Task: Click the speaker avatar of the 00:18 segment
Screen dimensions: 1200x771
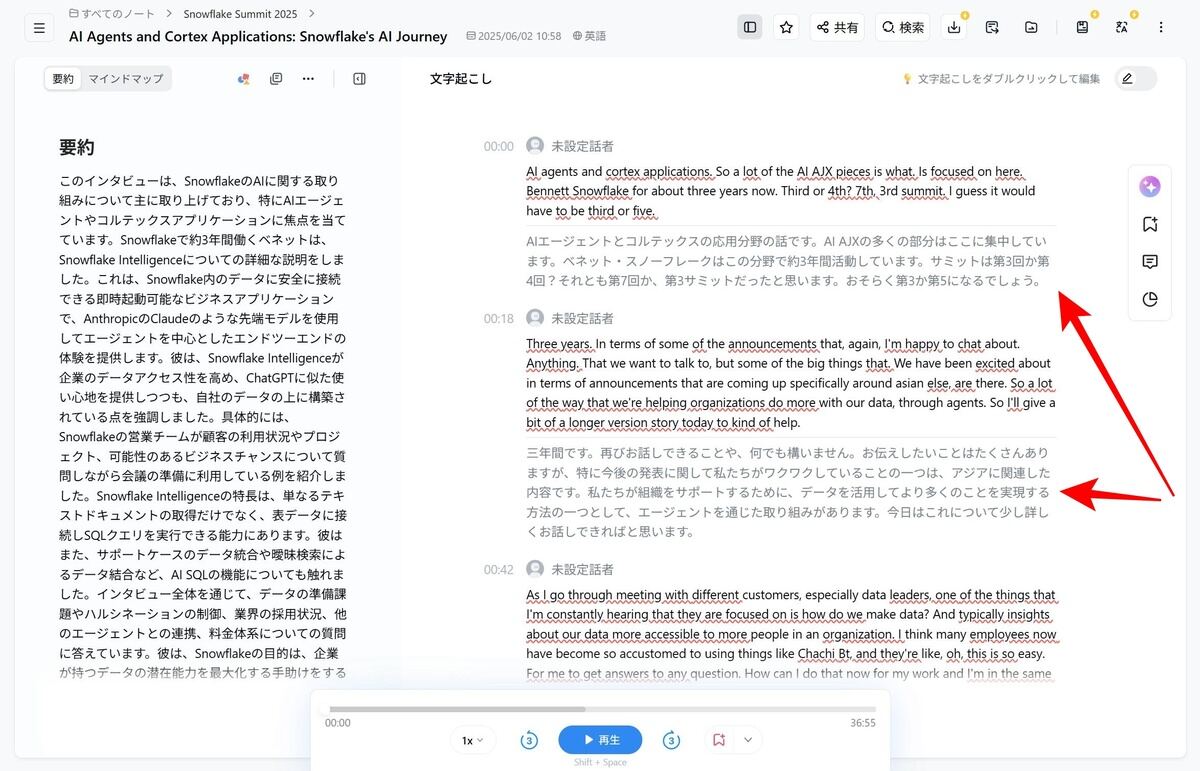Action: coord(535,318)
